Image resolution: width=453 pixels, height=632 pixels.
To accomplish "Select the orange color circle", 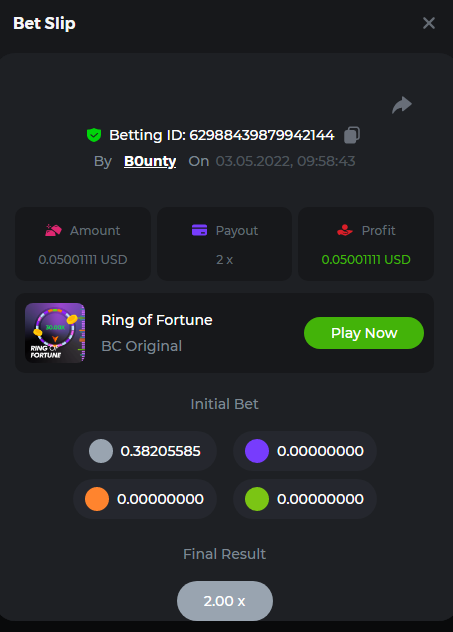I will tap(97, 499).
